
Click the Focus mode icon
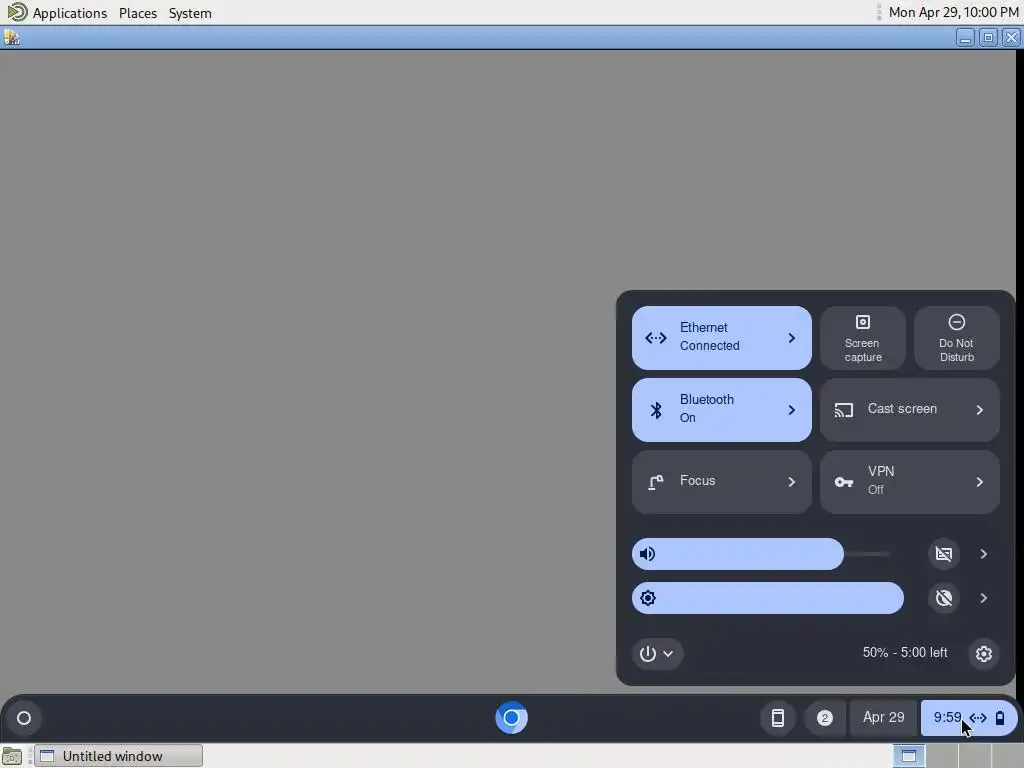tap(656, 482)
